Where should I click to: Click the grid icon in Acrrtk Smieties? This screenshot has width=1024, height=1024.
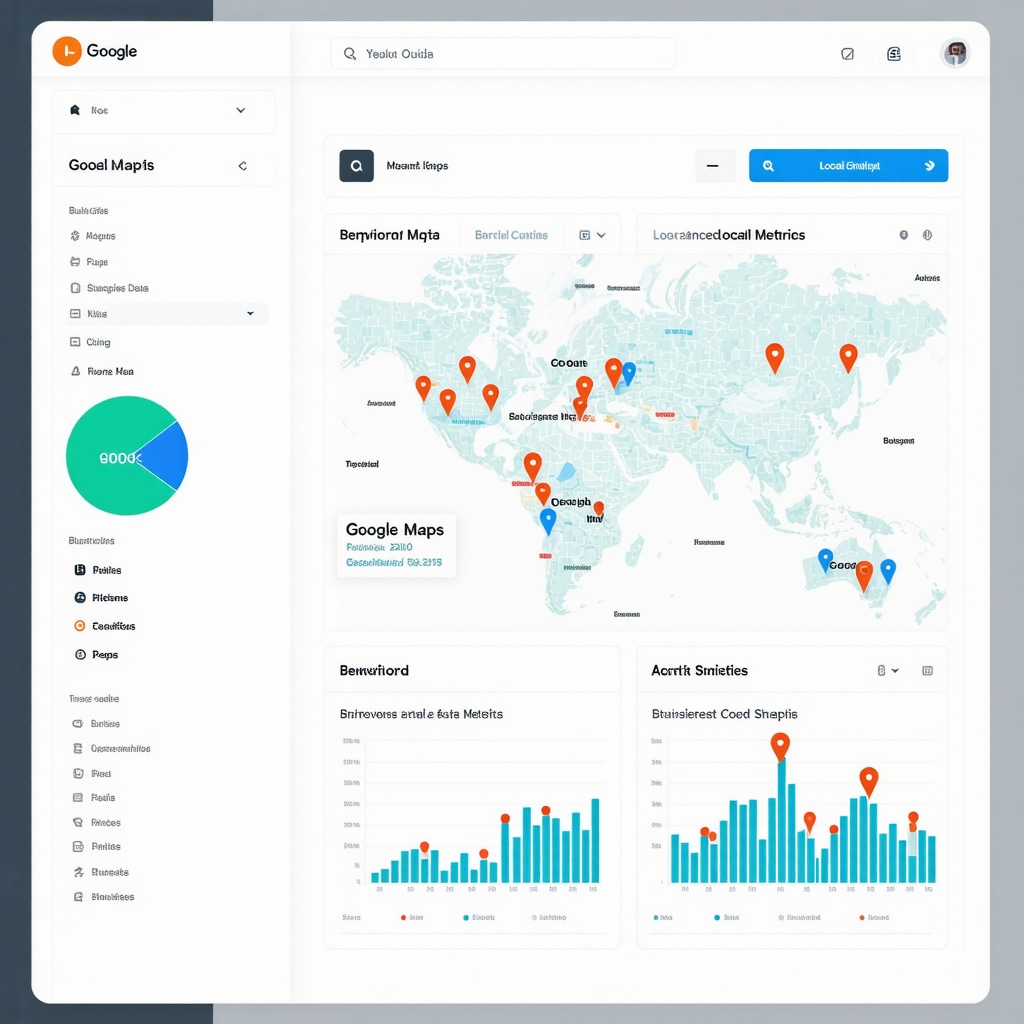point(927,671)
